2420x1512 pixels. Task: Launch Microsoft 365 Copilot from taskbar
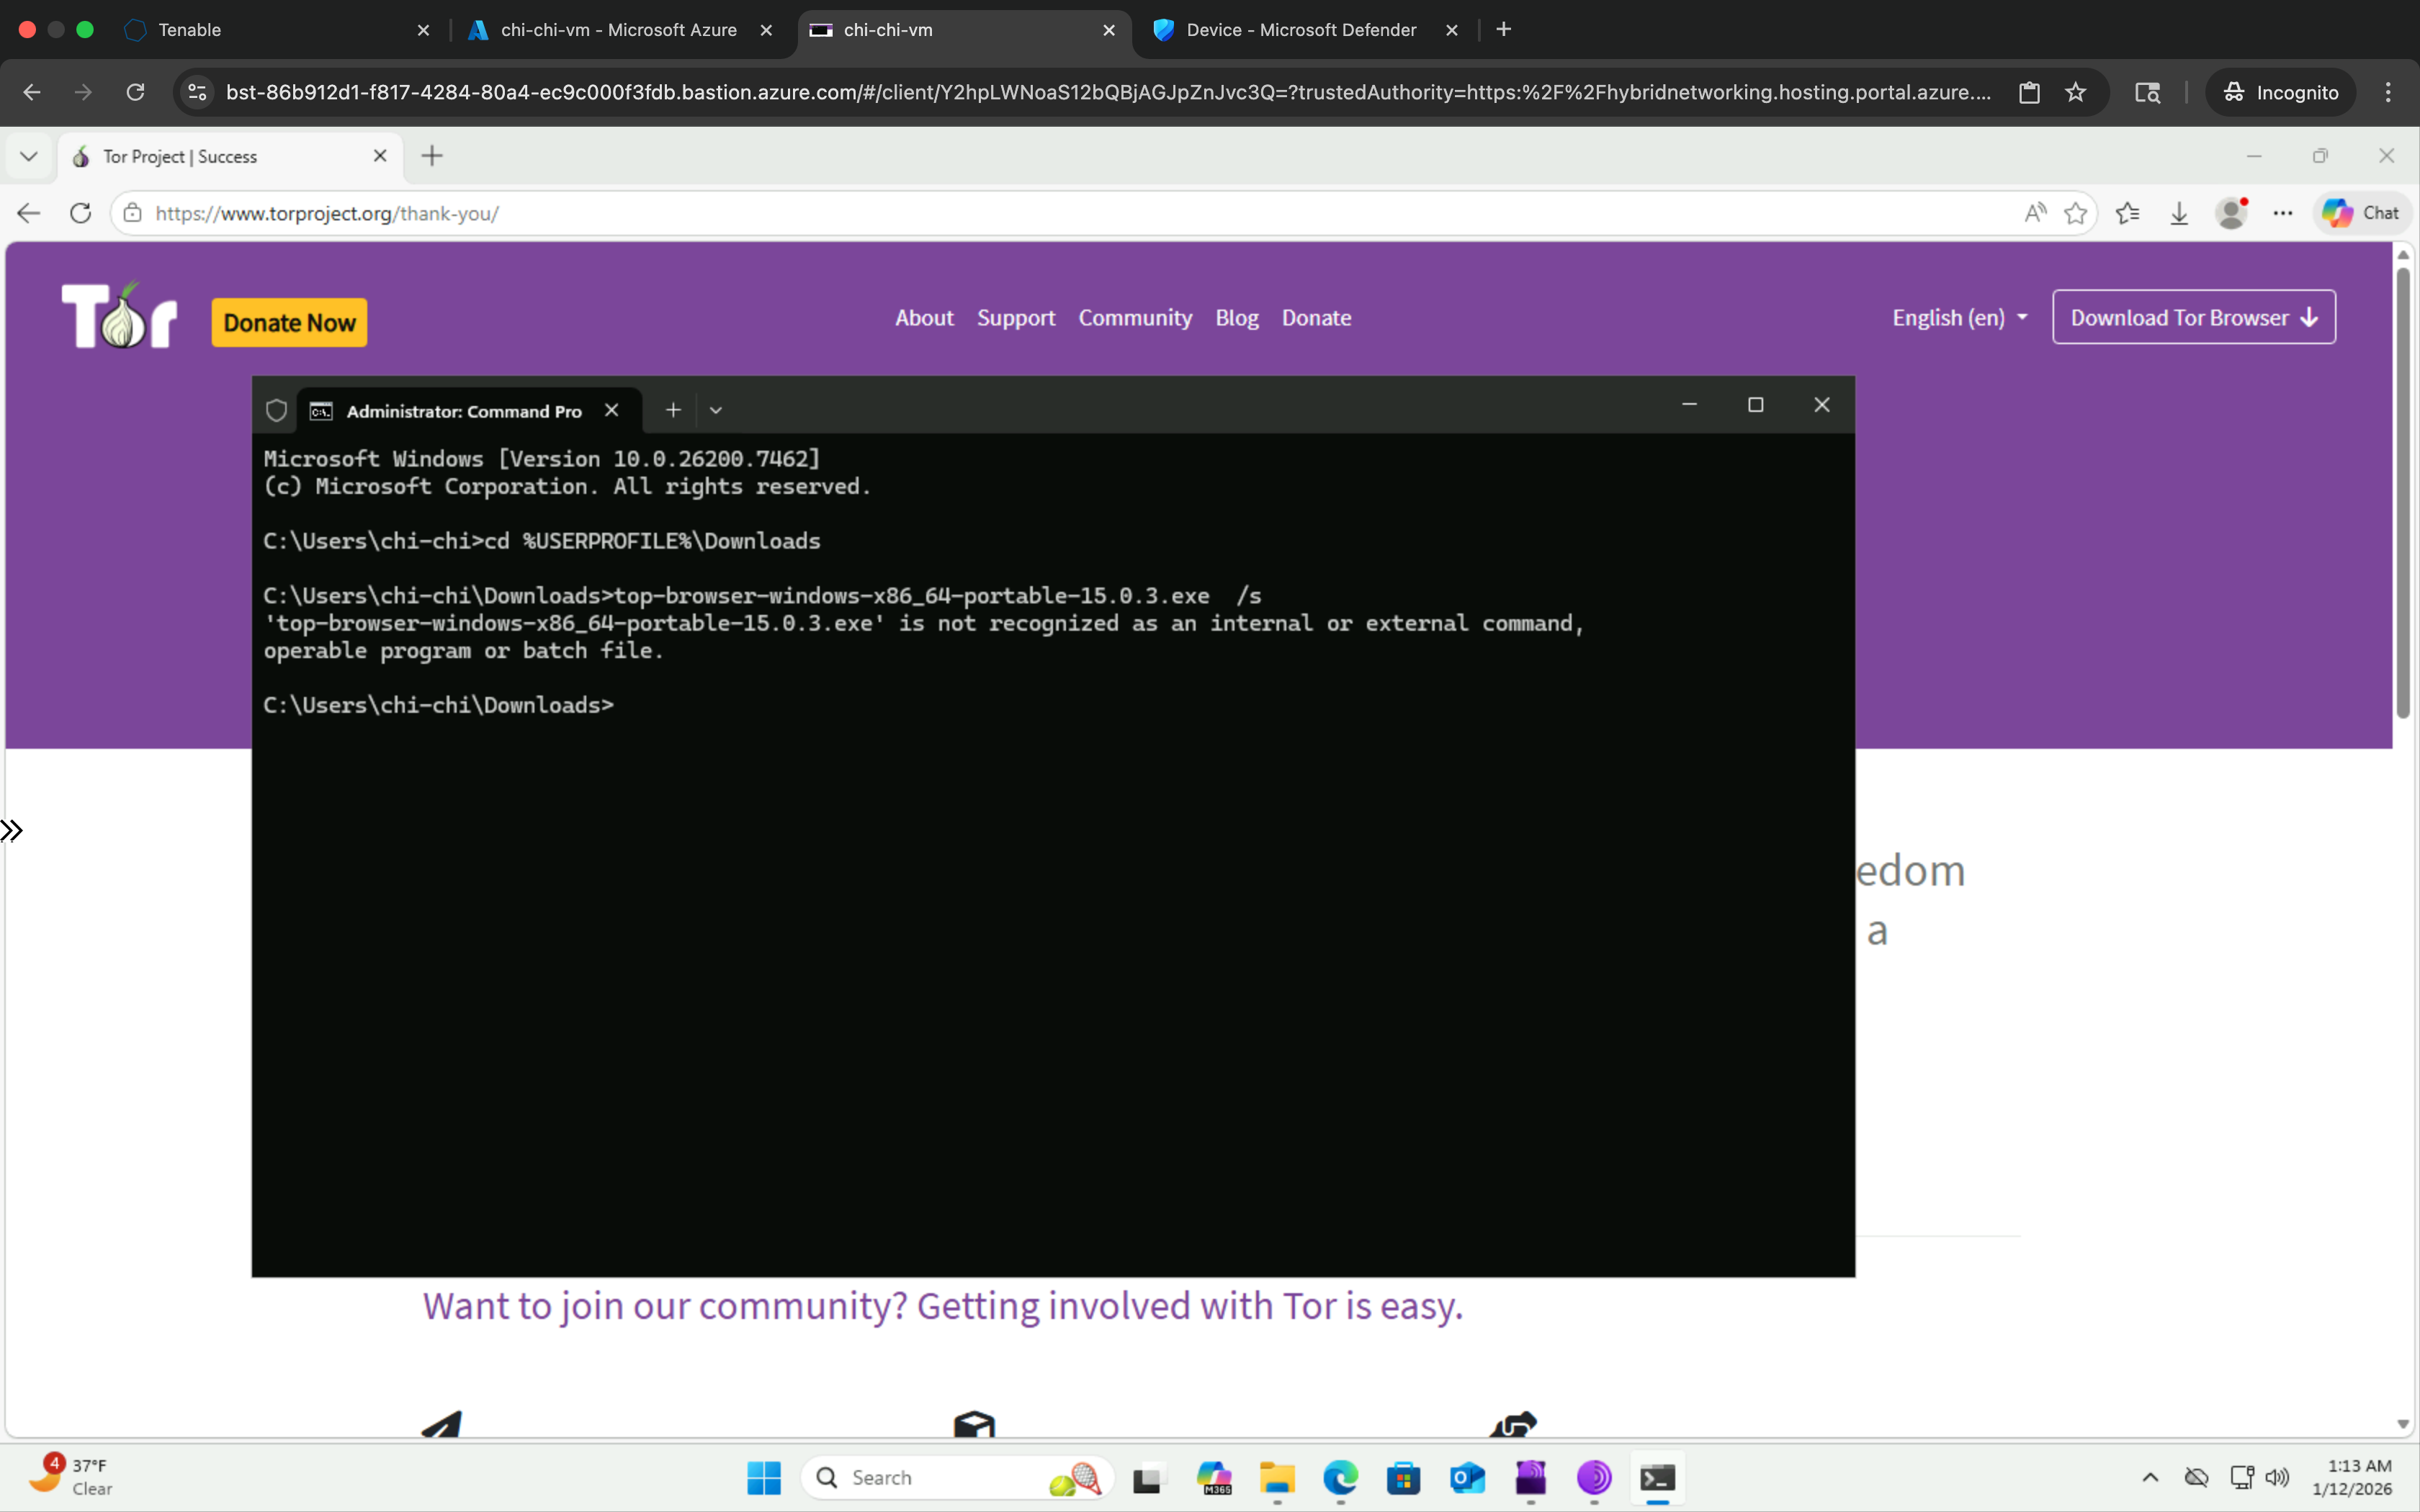tap(1214, 1477)
